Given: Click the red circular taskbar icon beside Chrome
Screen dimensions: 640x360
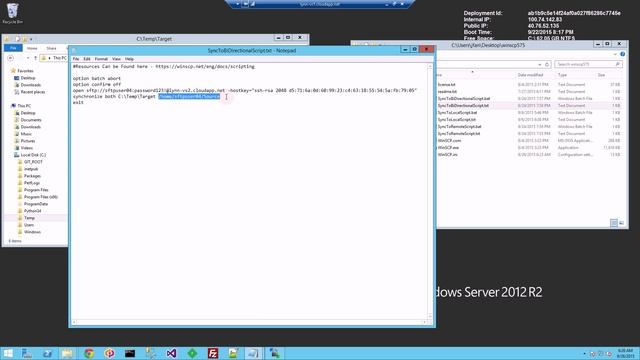Looking at the screenshot, I should pyautogui.click(x=109, y=353).
